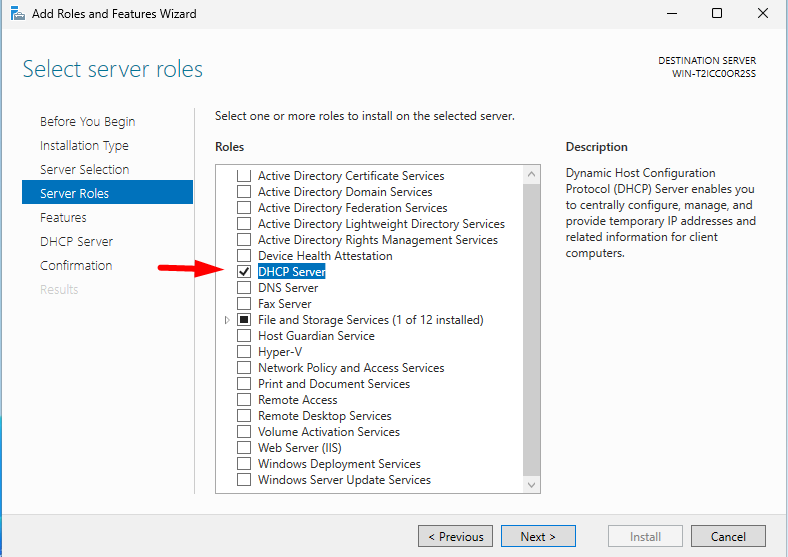
Task: Click the Next button
Action: (x=538, y=536)
